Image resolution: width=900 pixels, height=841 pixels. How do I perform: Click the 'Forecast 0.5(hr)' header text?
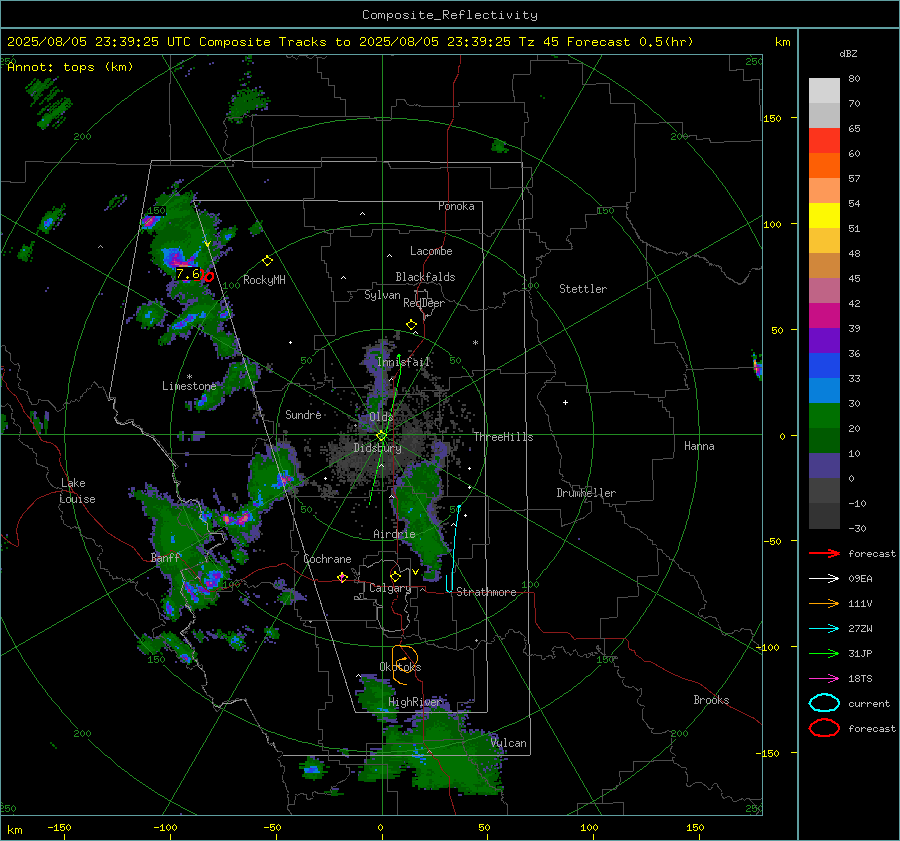[x=630, y=42]
